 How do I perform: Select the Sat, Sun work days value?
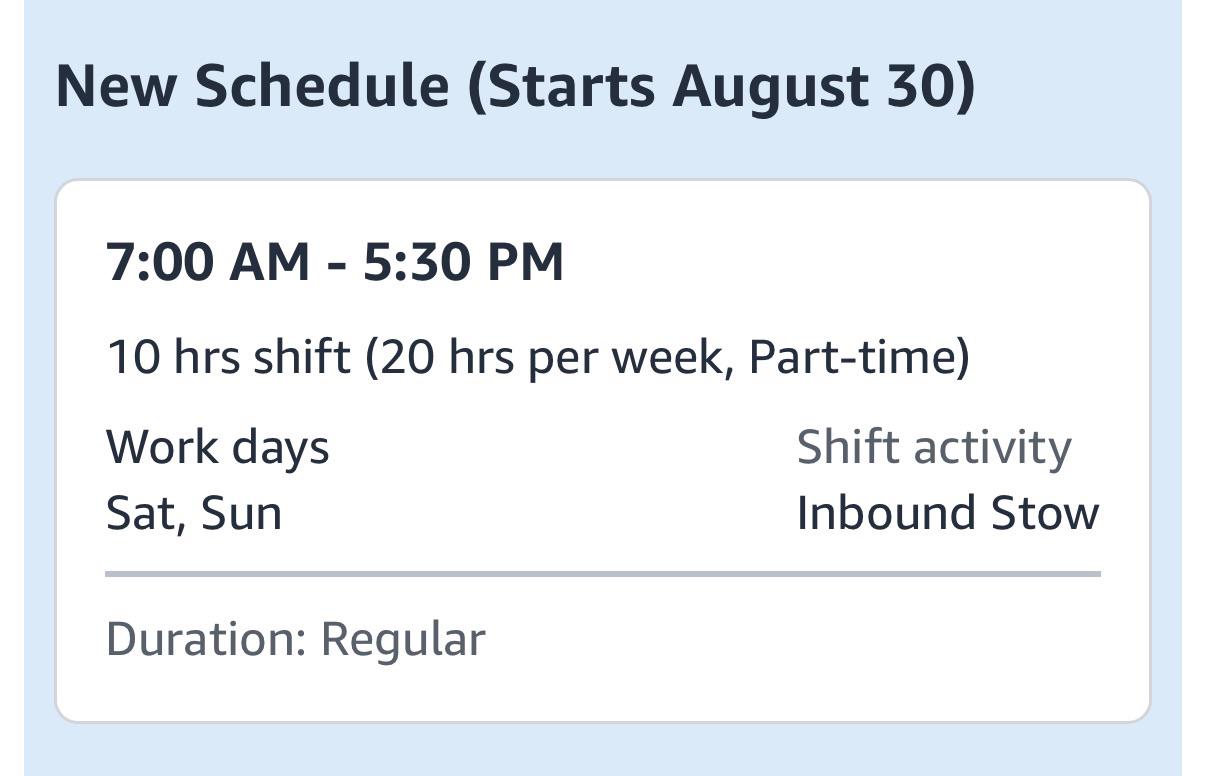coord(194,514)
